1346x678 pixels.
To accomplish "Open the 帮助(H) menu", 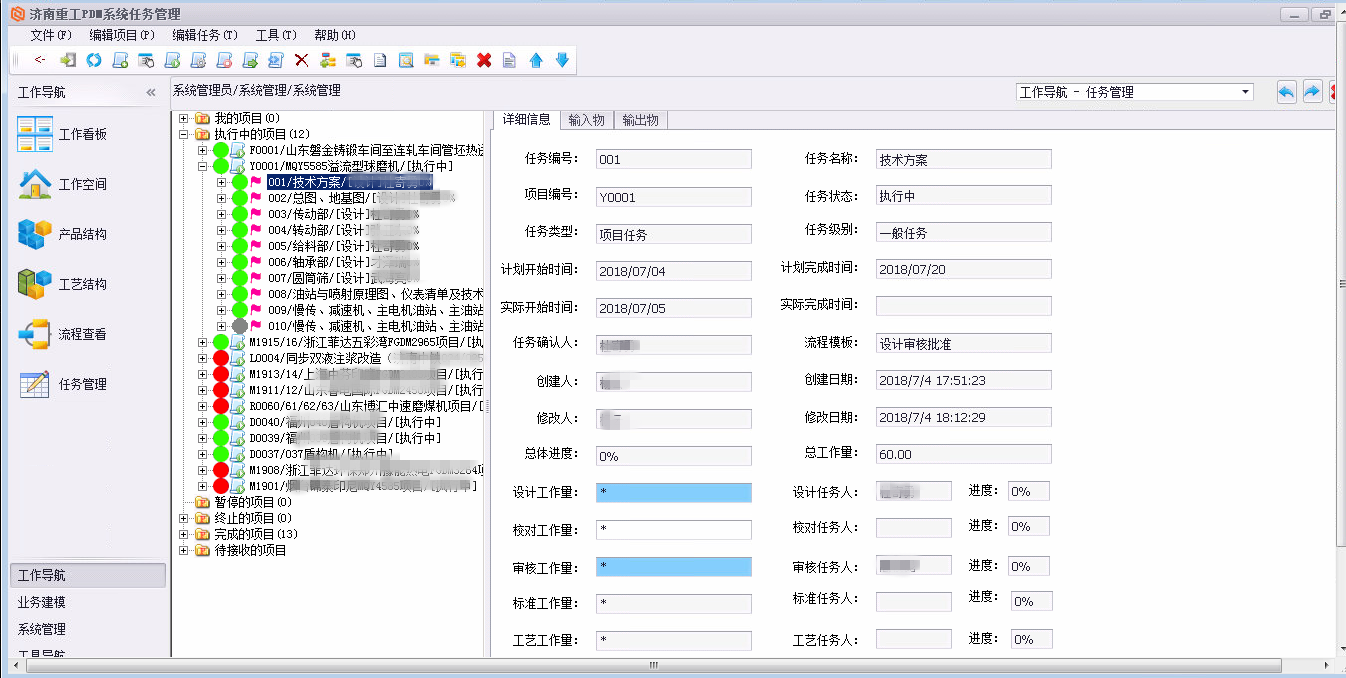I will tap(335, 35).
